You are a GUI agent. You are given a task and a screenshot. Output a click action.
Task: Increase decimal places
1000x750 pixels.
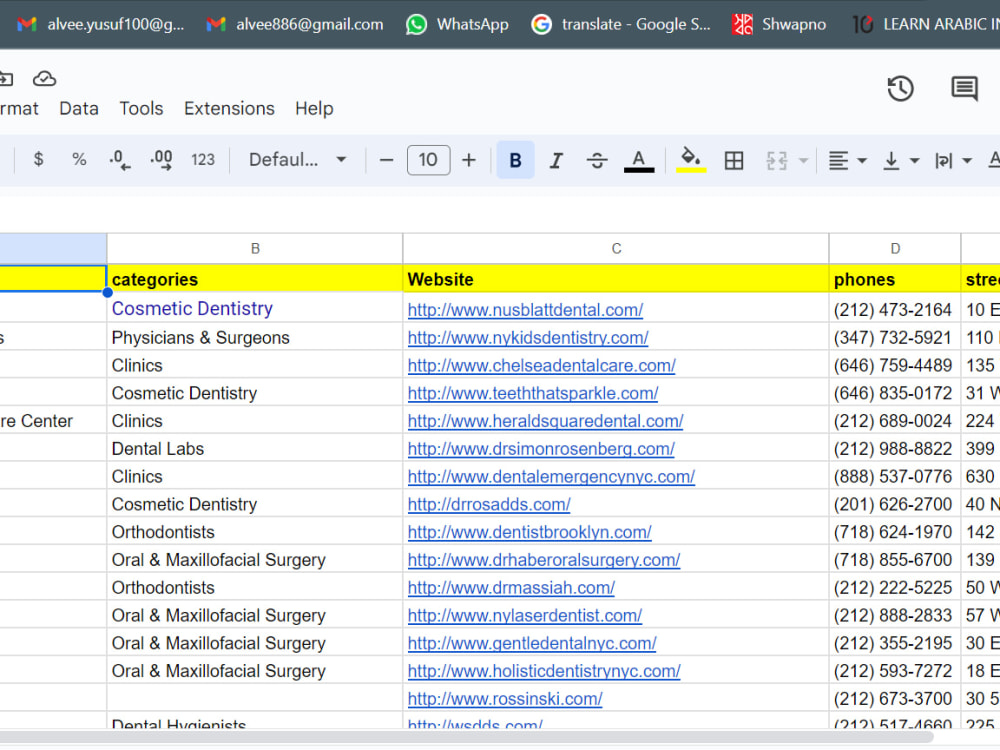click(160, 160)
